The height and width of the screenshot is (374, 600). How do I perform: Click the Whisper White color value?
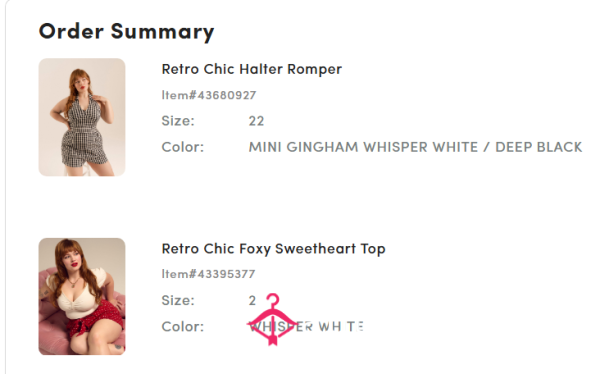306,327
